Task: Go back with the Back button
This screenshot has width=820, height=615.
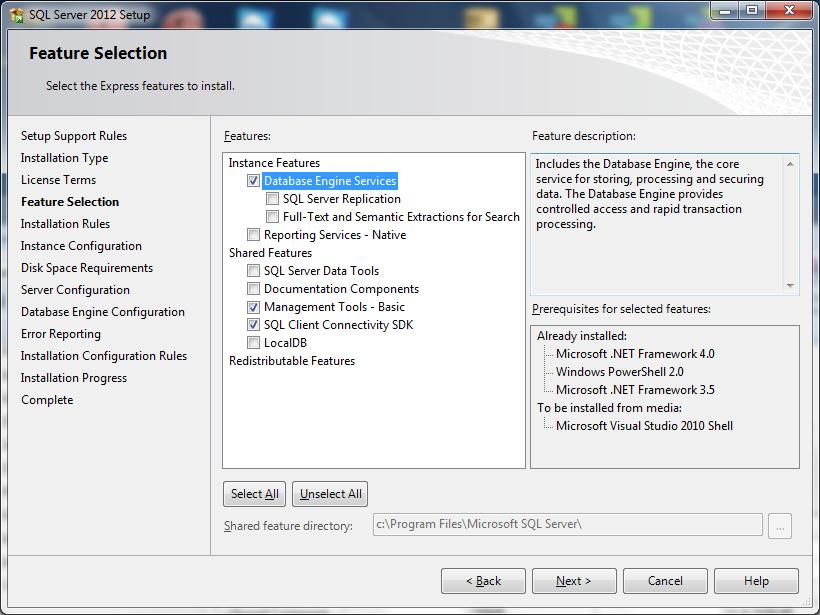Action: (x=483, y=581)
